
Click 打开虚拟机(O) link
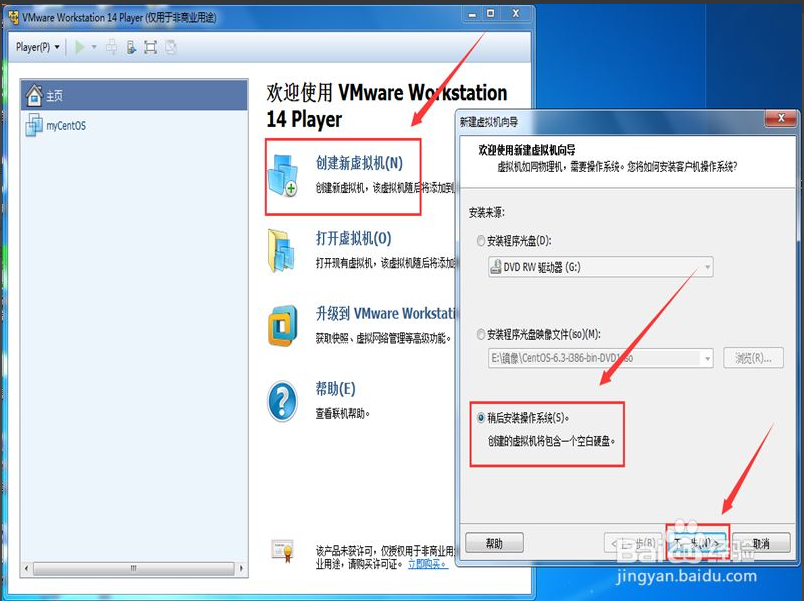pos(353,238)
